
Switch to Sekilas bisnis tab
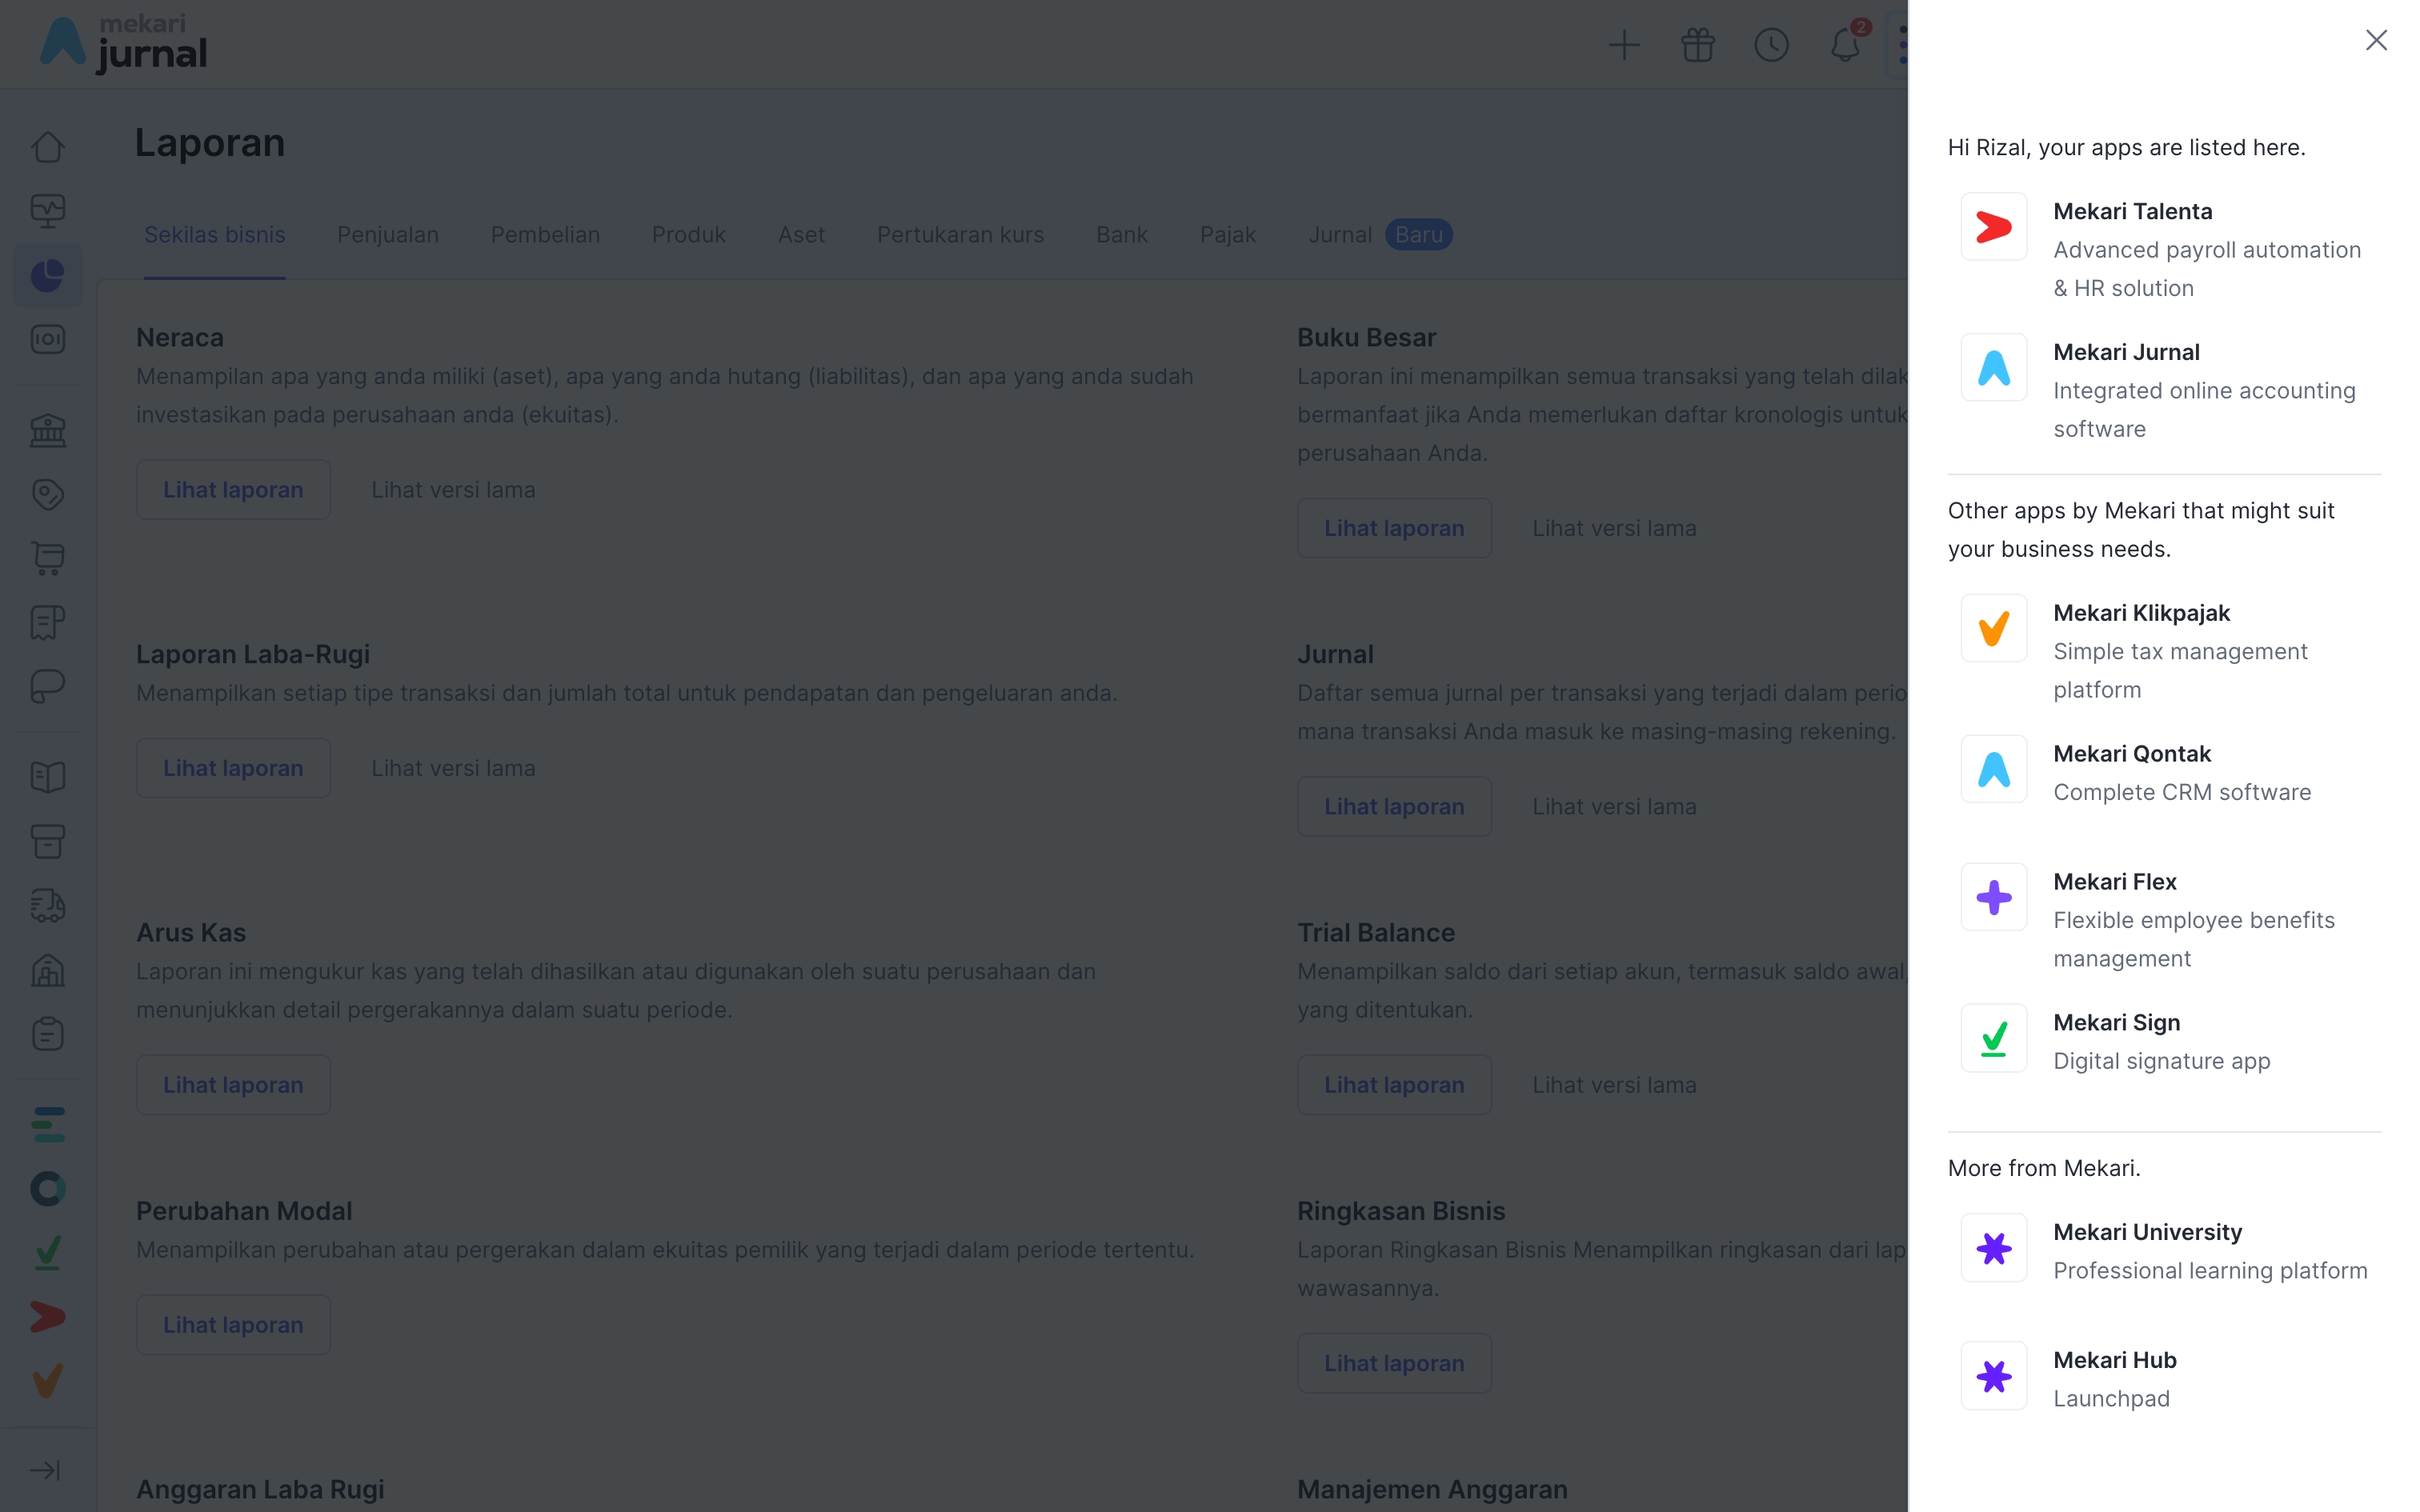[215, 235]
